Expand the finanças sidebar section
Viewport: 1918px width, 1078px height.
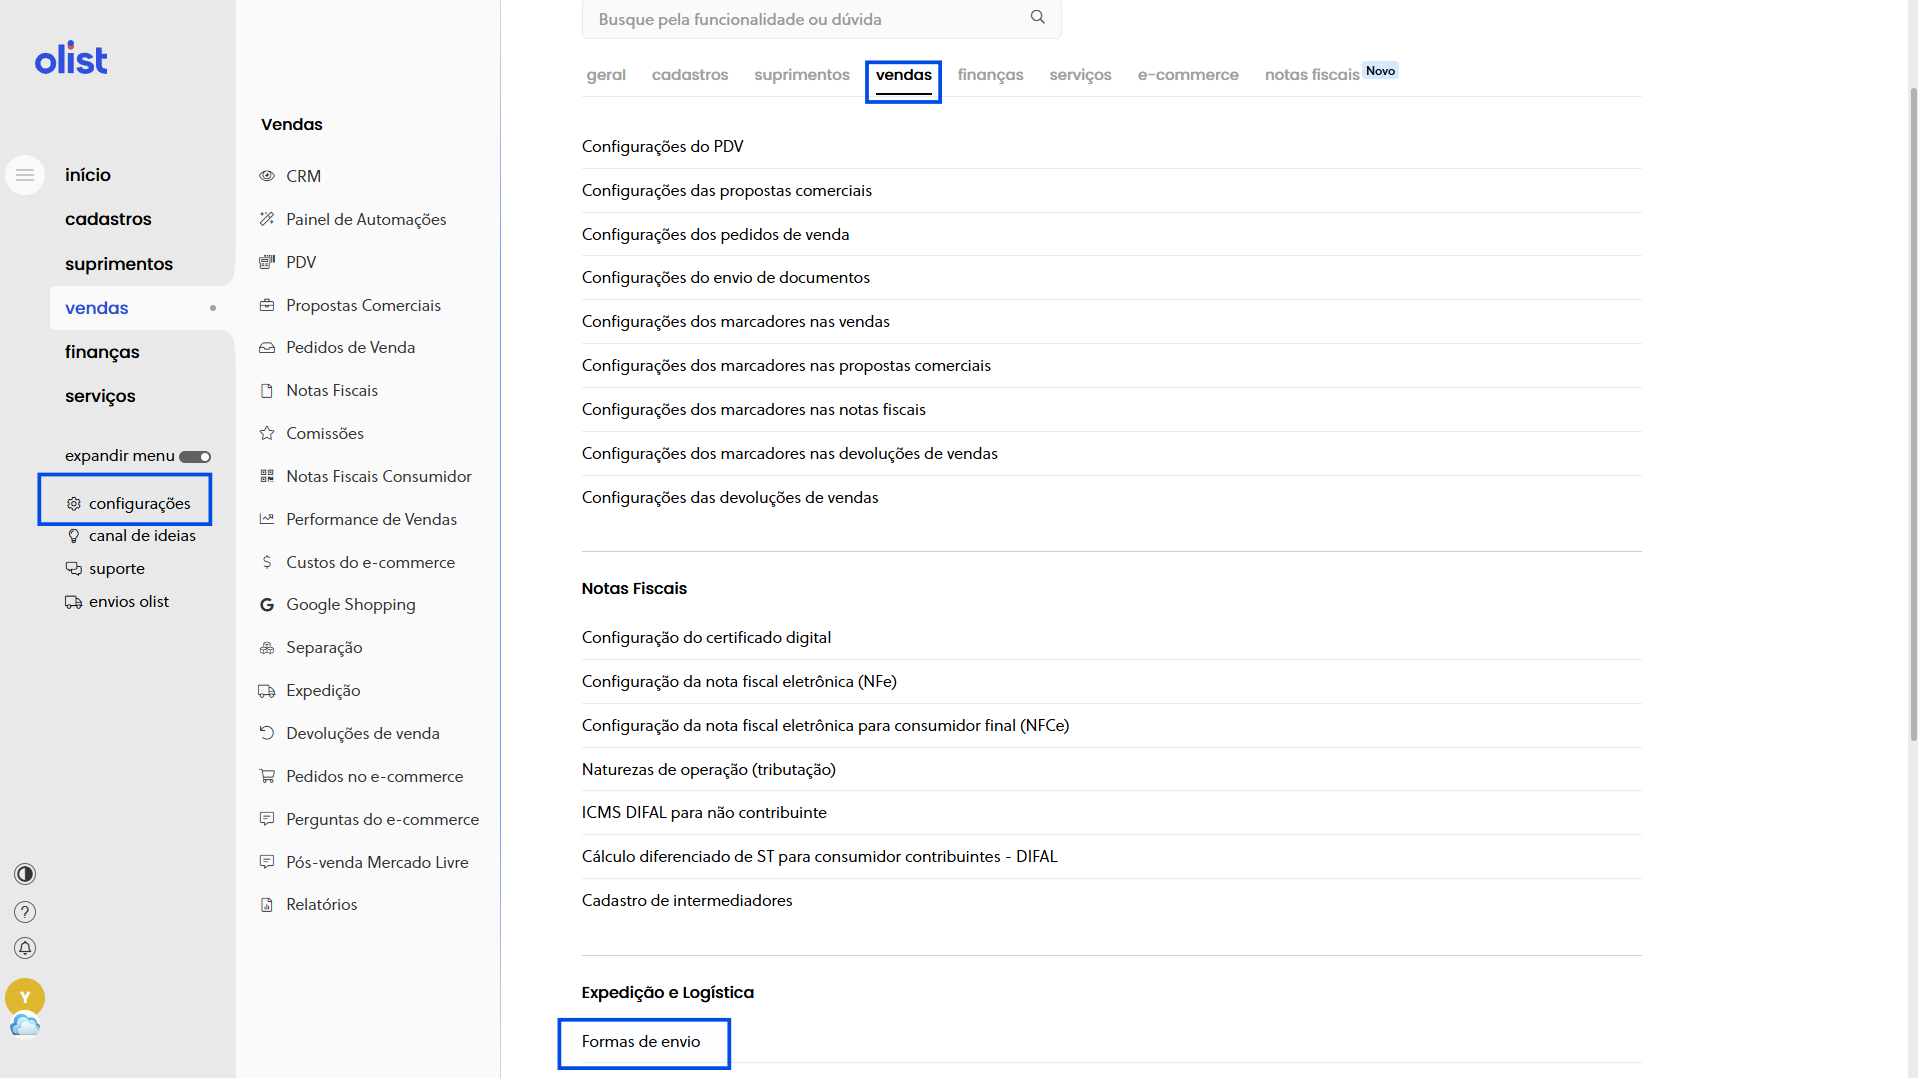(102, 352)
